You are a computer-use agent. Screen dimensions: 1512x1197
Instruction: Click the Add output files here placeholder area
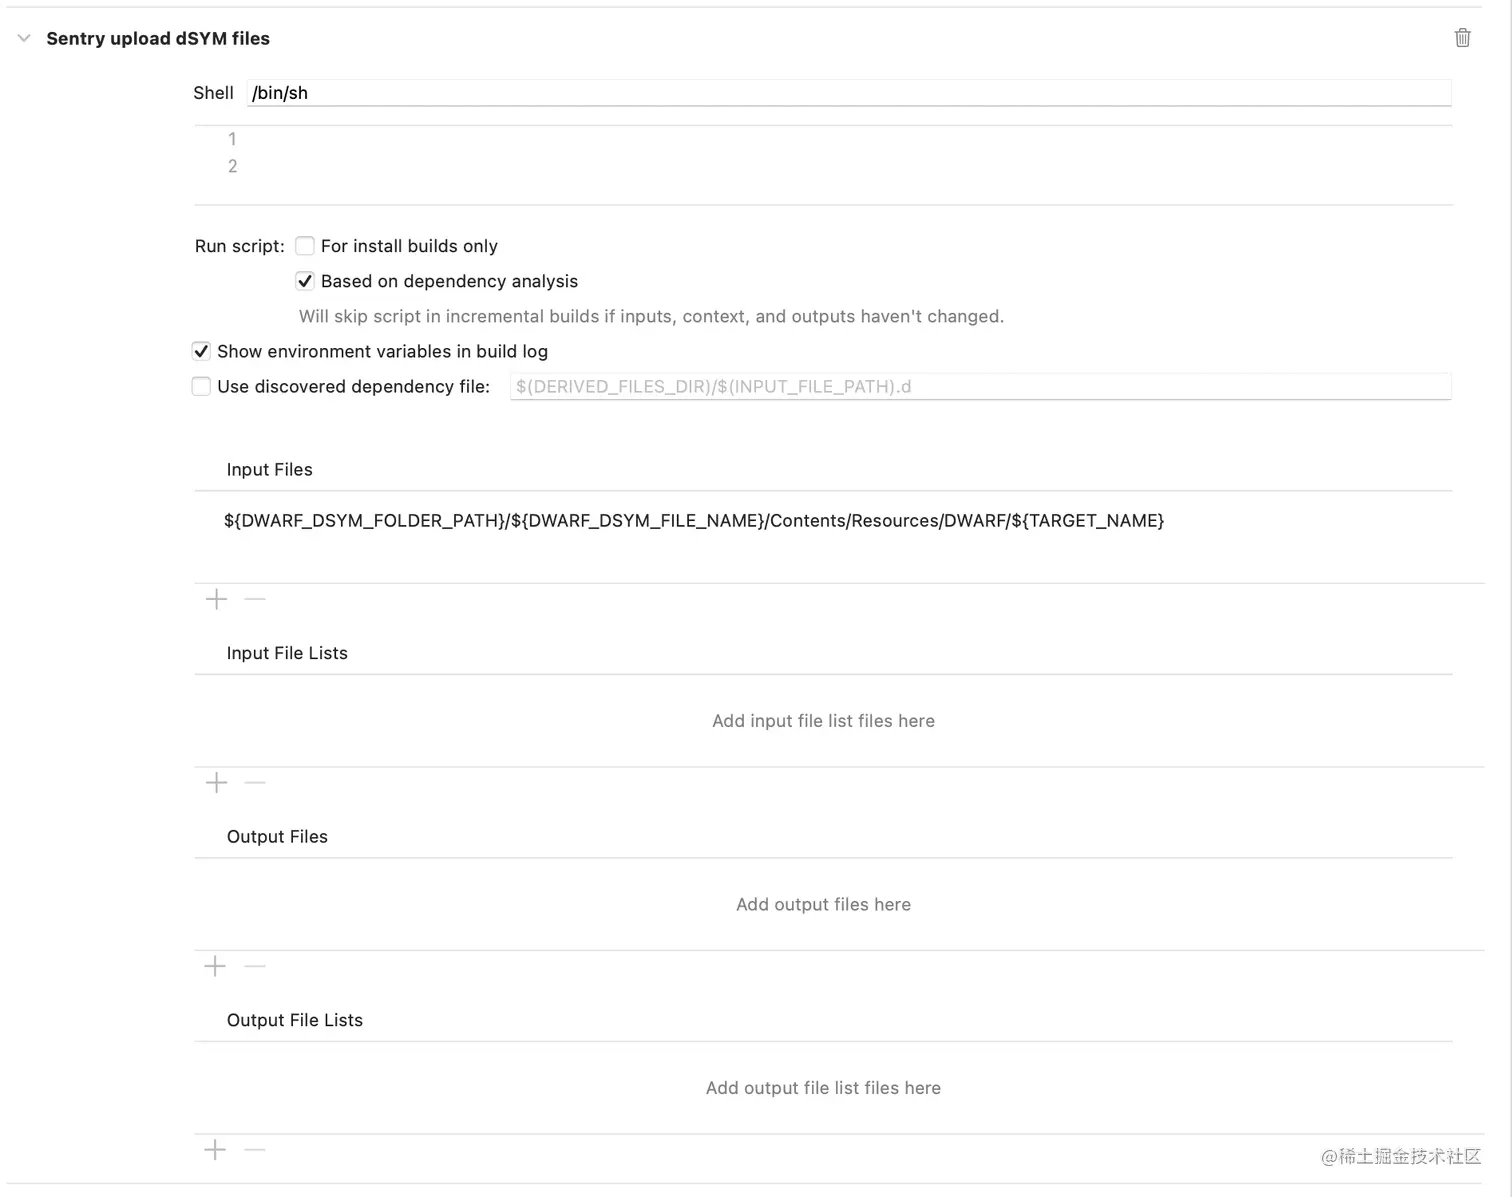click(x=823, y=904)
